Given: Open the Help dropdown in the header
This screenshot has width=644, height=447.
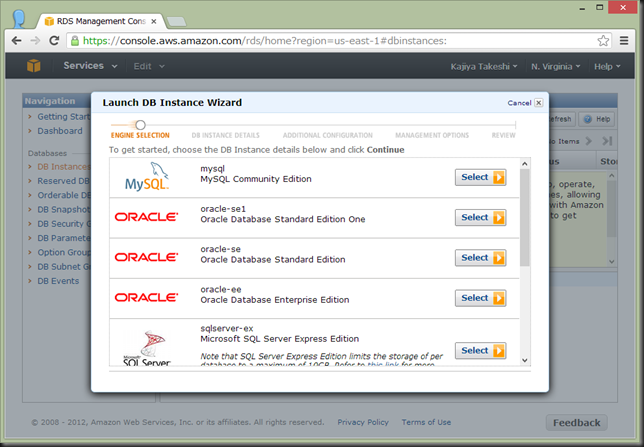Looking at the screenshot, I should (607, 66).
